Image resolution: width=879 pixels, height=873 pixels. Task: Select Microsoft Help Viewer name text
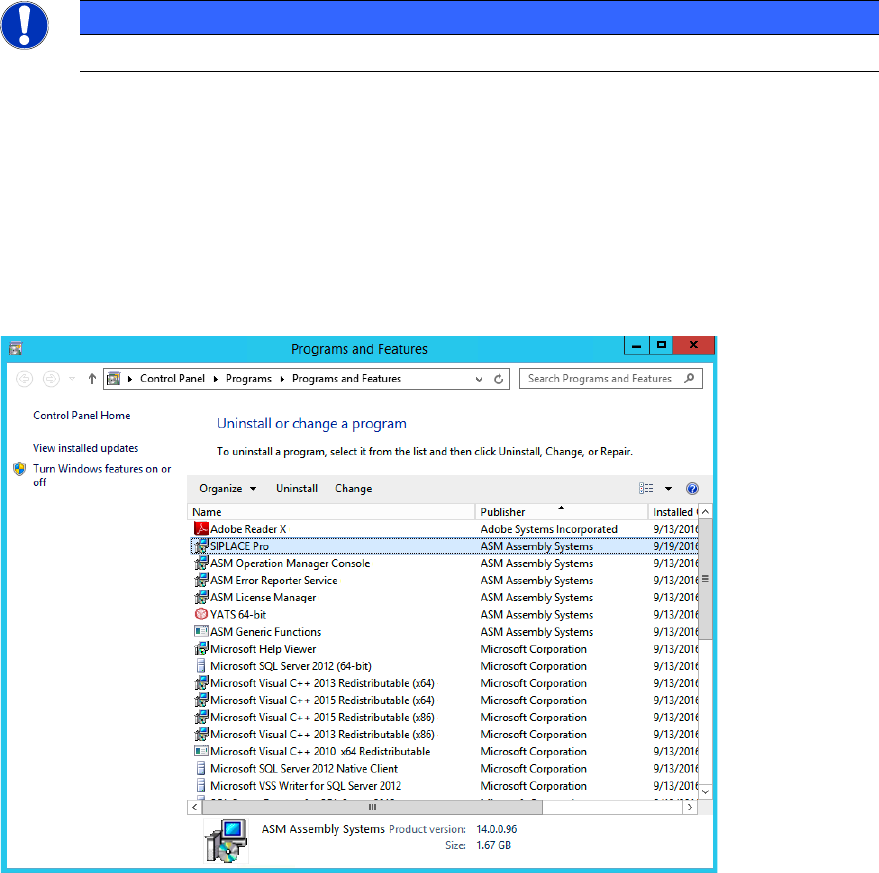[263, 649]
